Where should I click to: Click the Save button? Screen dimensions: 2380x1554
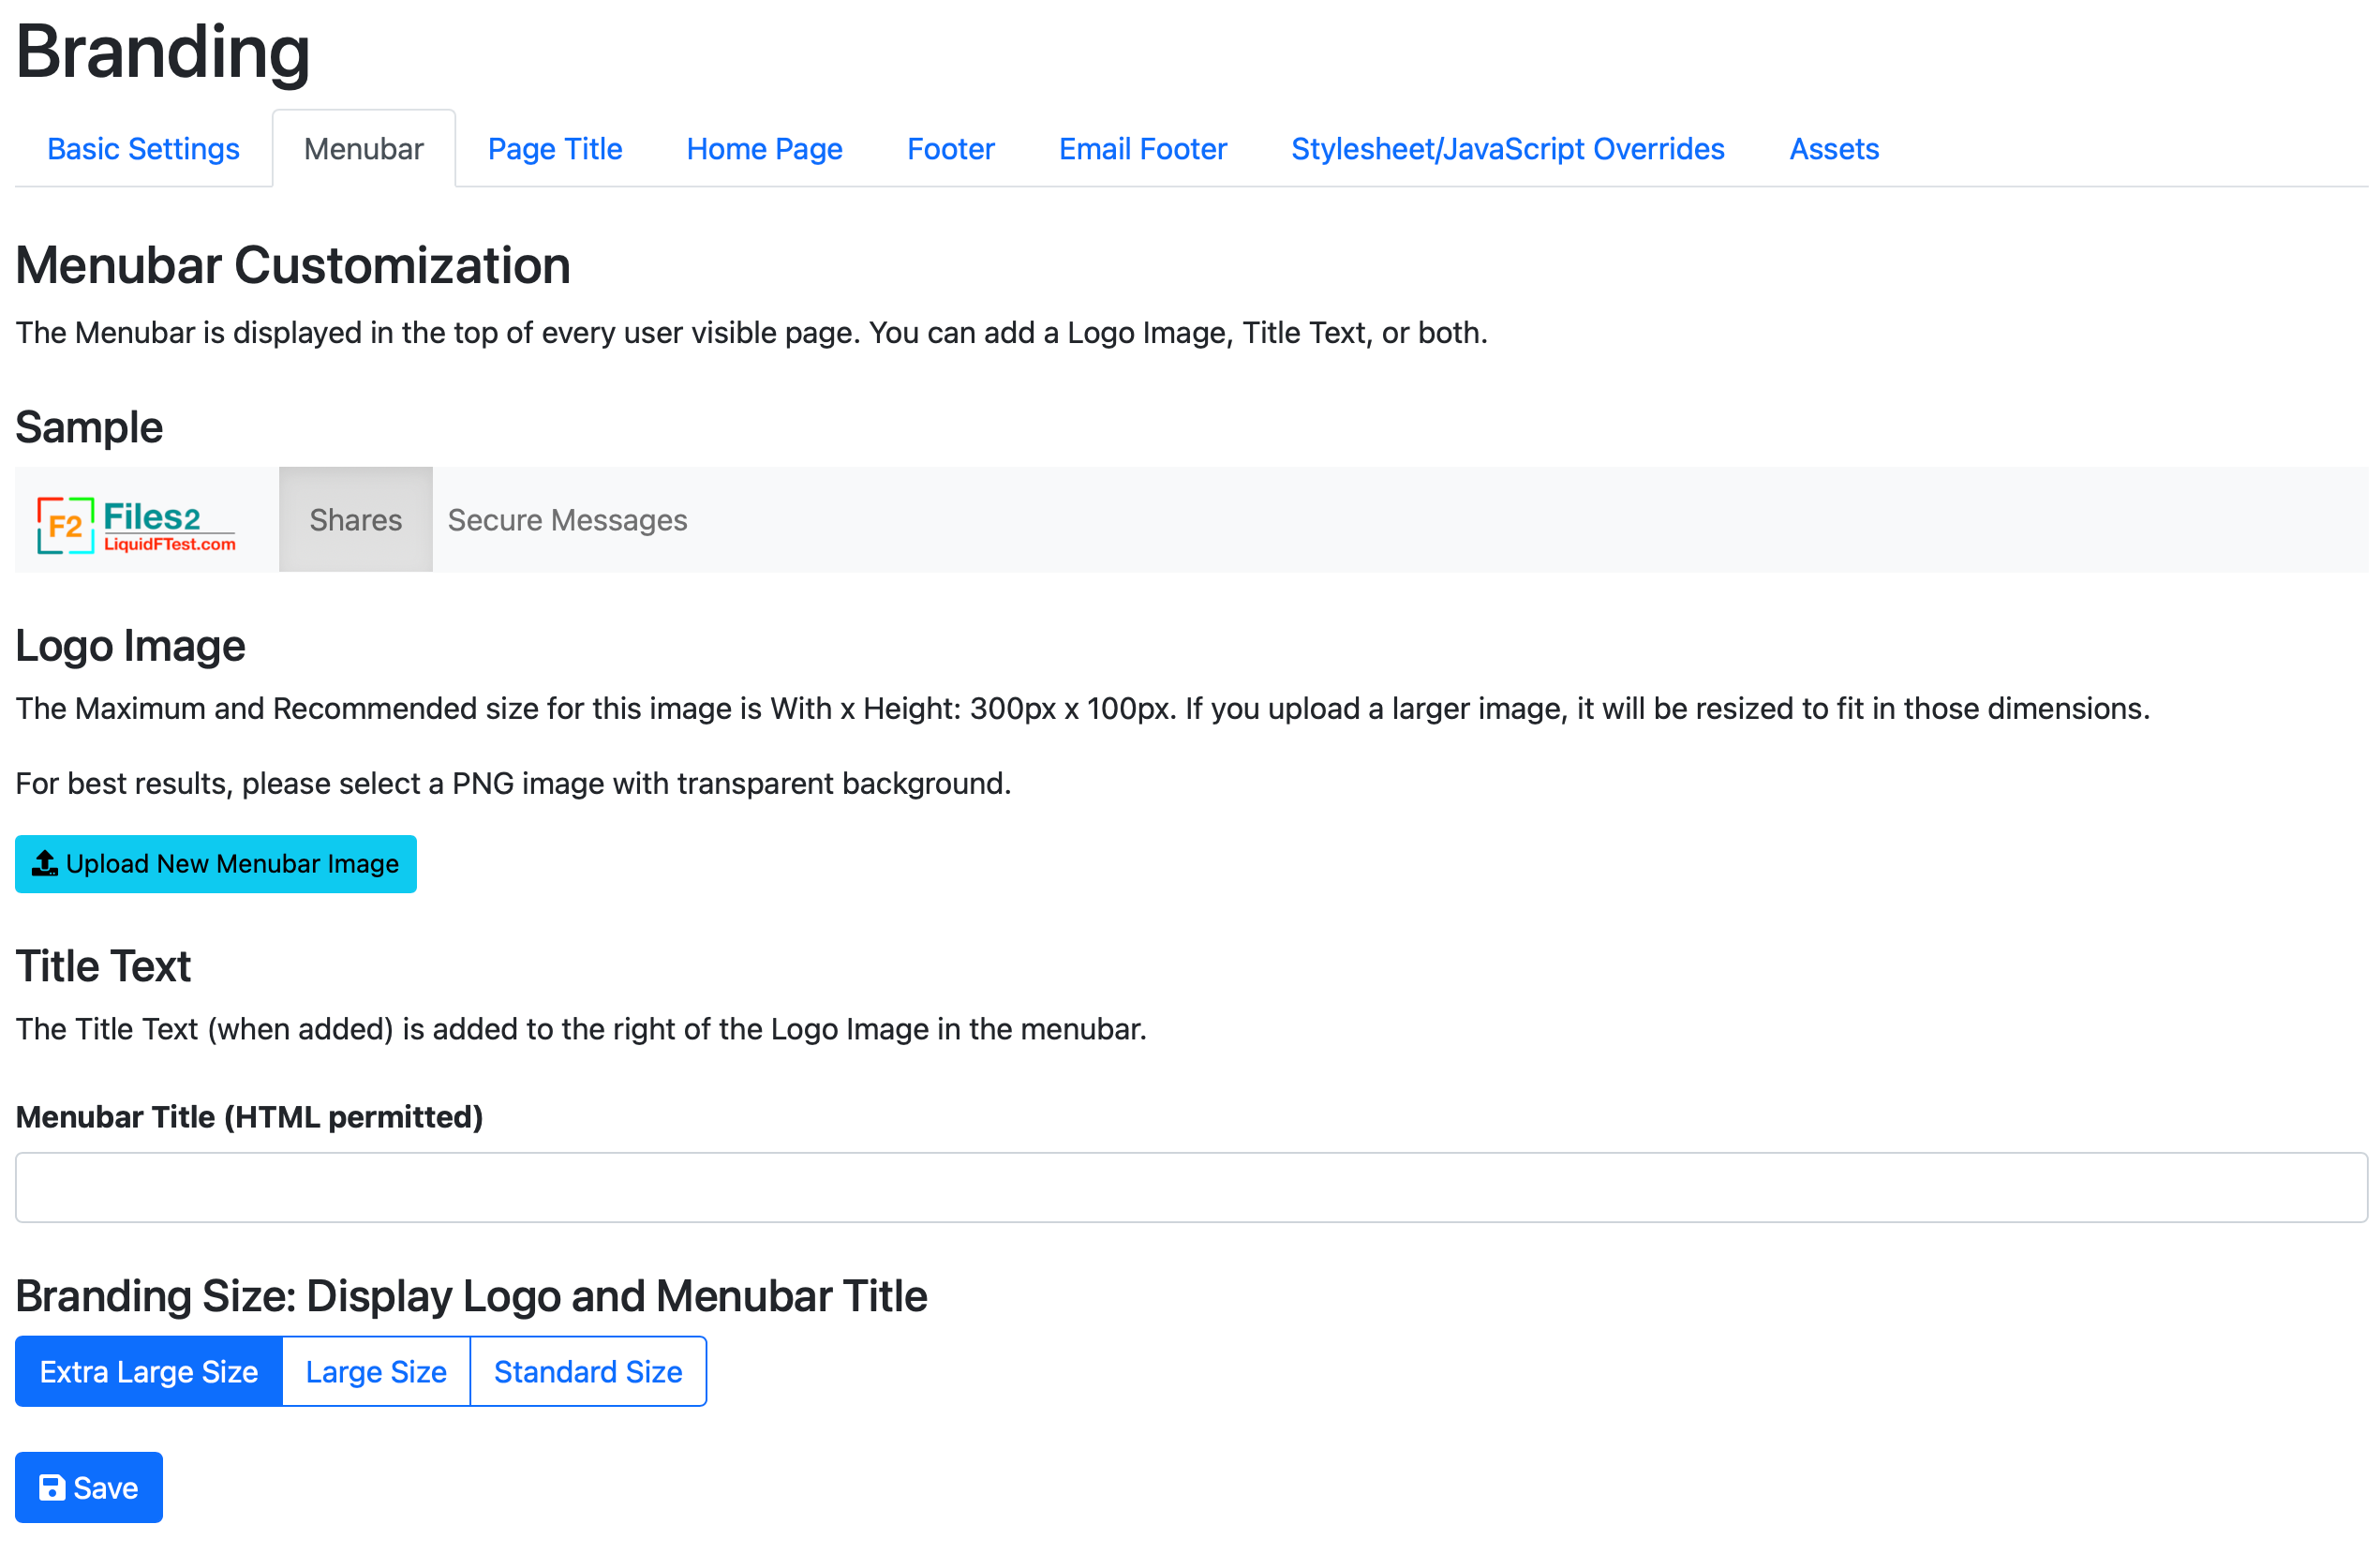pos(88,1487)
